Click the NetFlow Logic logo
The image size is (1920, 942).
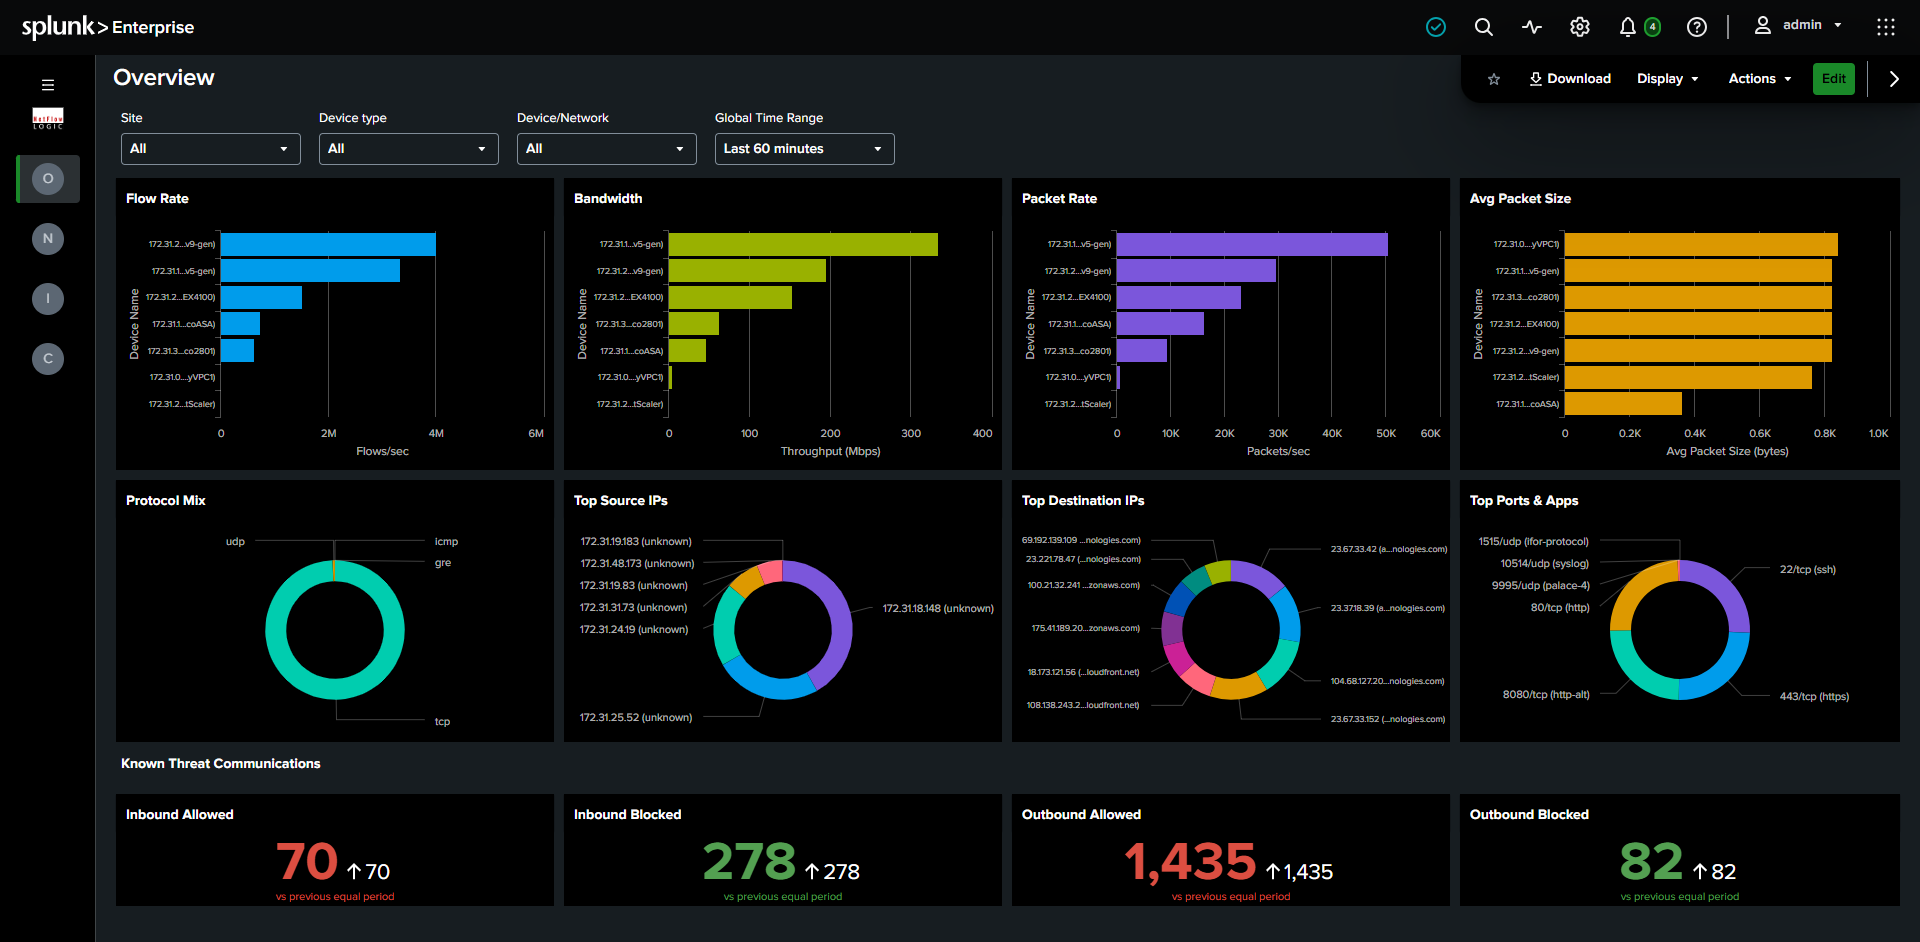48,118
